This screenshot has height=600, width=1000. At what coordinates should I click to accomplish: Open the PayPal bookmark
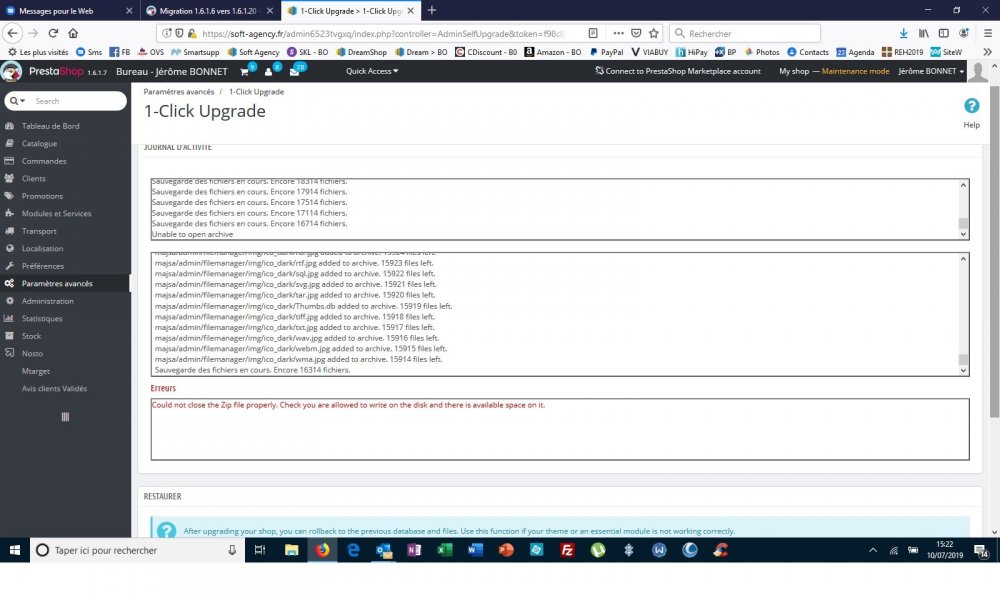(x=606, y=52)
